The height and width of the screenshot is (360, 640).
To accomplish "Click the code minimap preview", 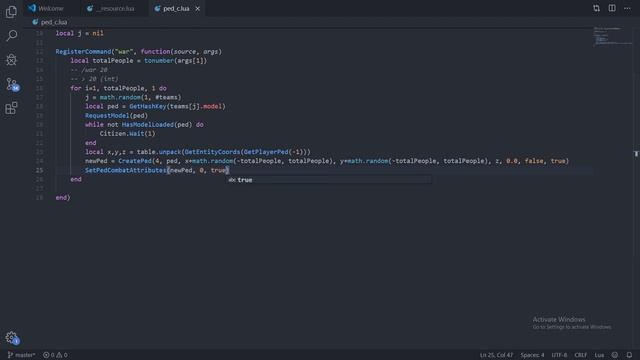I will (x=612, y=36).
